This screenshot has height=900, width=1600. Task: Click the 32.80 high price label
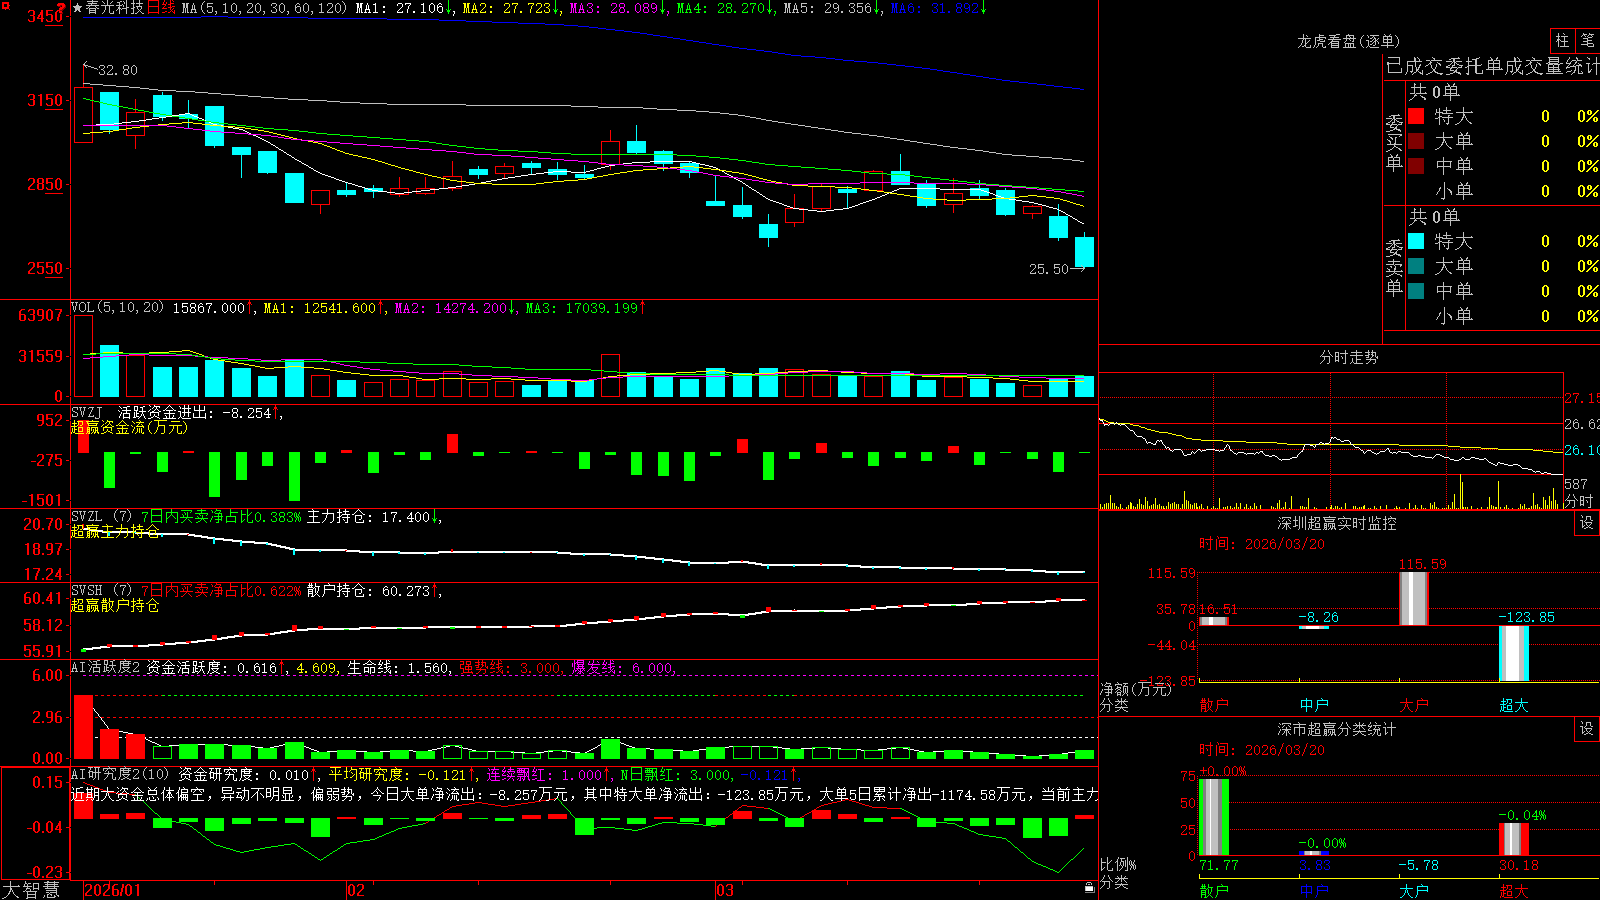[118, 70]
